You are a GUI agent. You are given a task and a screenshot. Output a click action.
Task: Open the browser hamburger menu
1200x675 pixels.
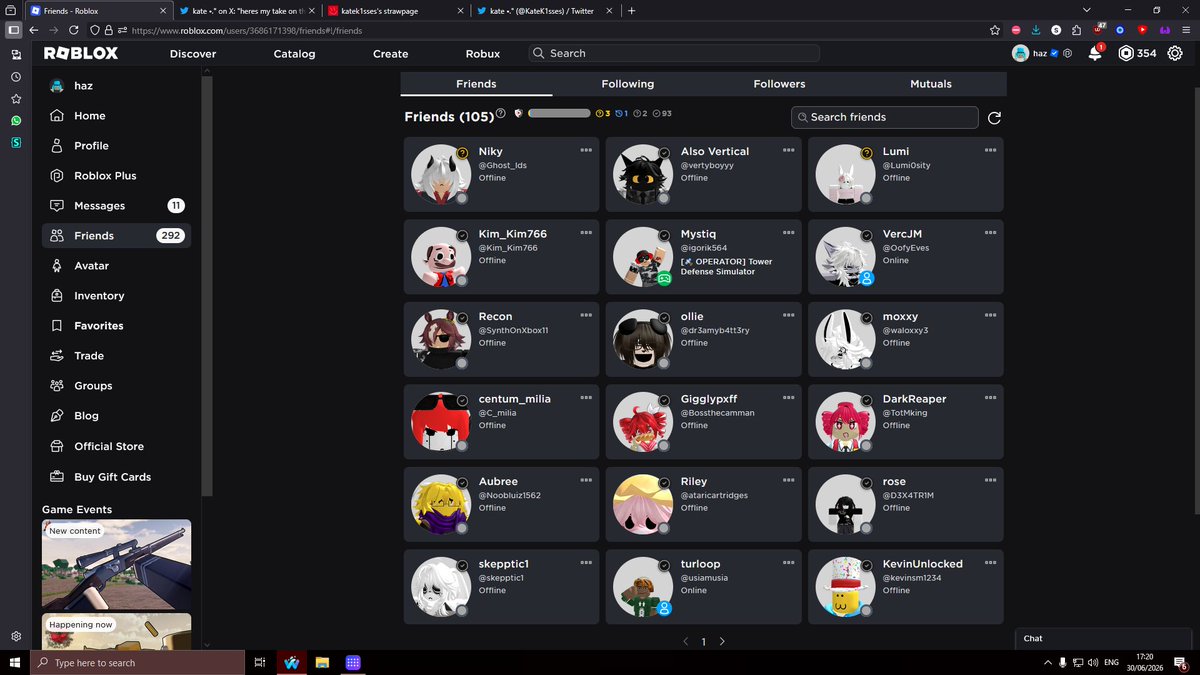pos(1185,30)
